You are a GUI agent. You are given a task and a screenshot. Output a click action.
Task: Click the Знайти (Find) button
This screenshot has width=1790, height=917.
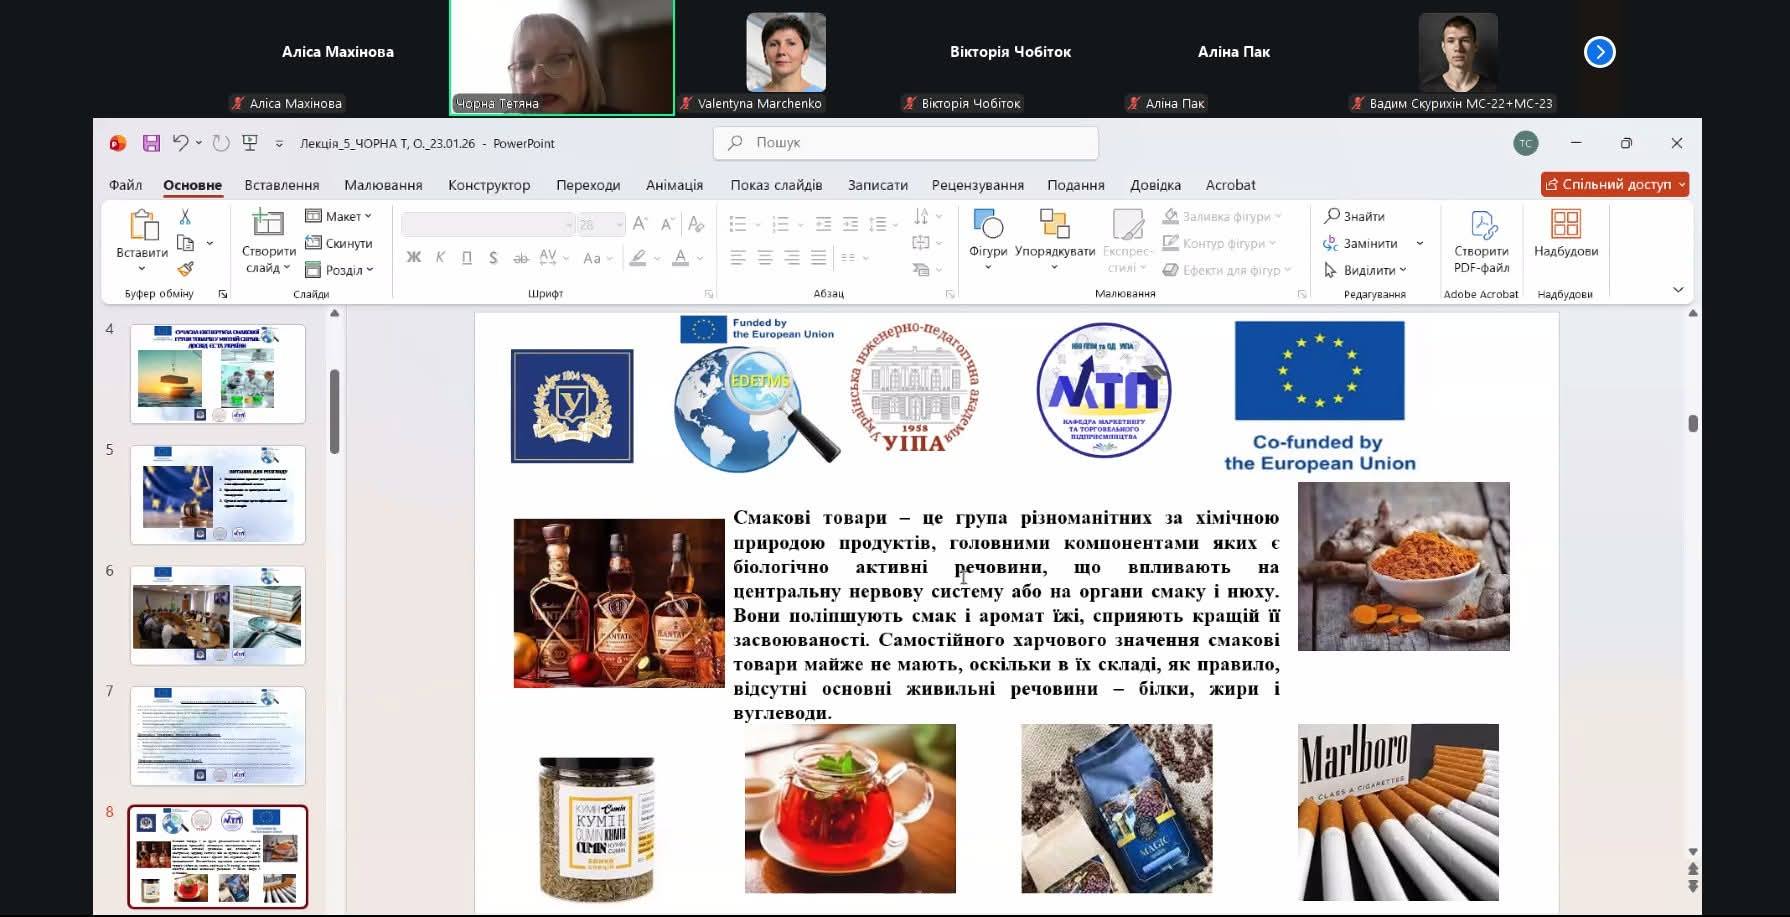(1355, 216)
